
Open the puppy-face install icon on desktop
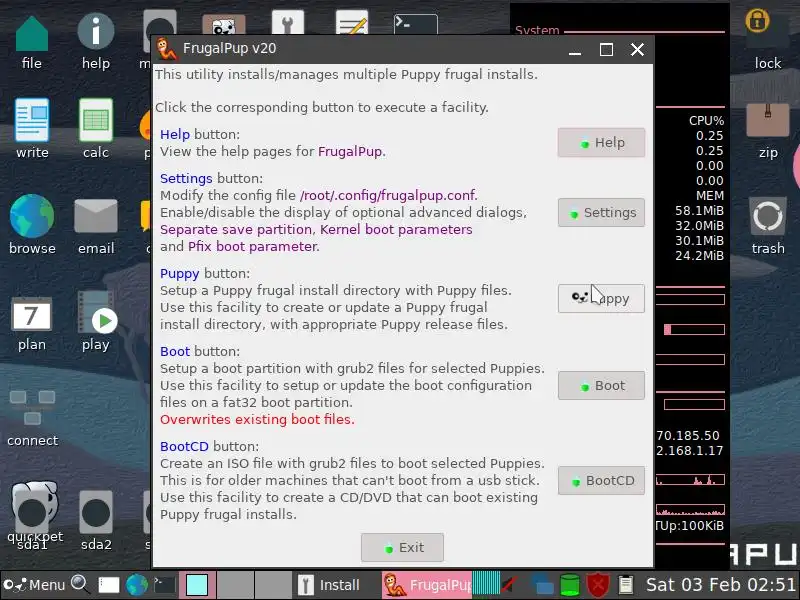[223, 24]
